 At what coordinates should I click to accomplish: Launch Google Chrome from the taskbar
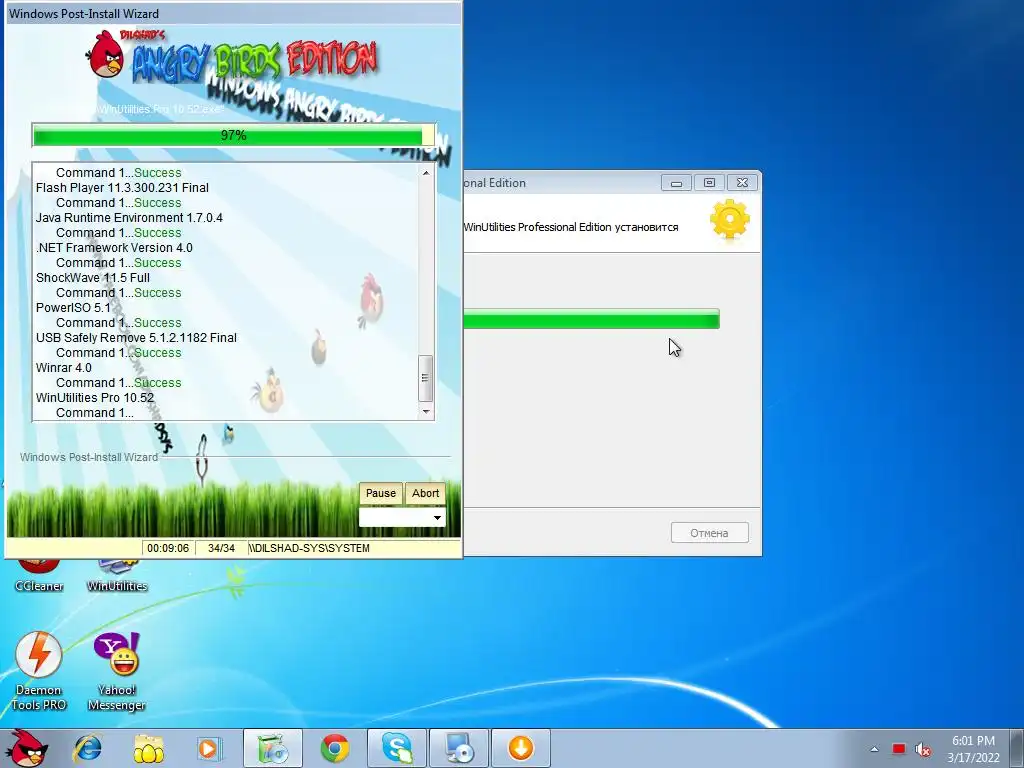(334, 748)
